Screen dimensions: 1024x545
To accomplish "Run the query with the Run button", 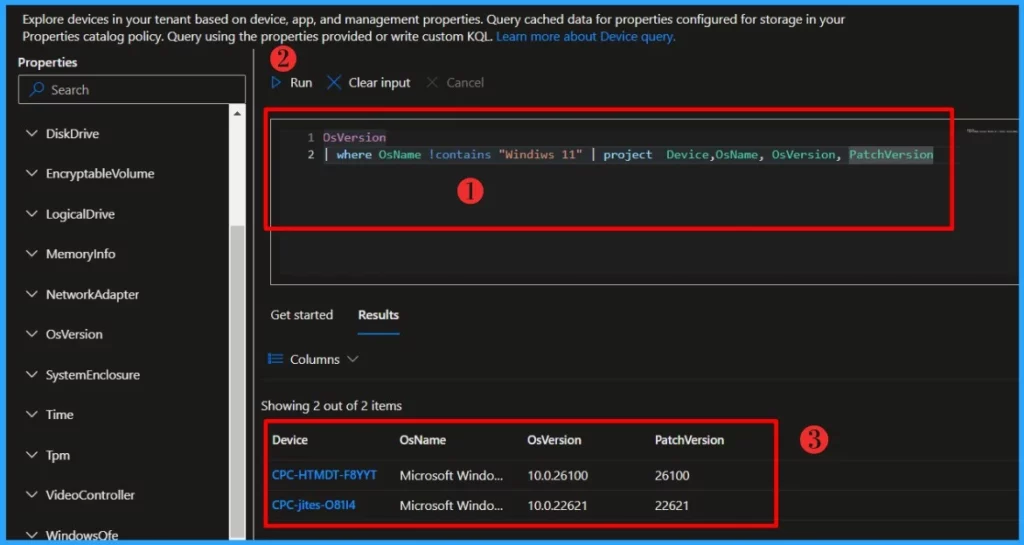I will 292,83.
